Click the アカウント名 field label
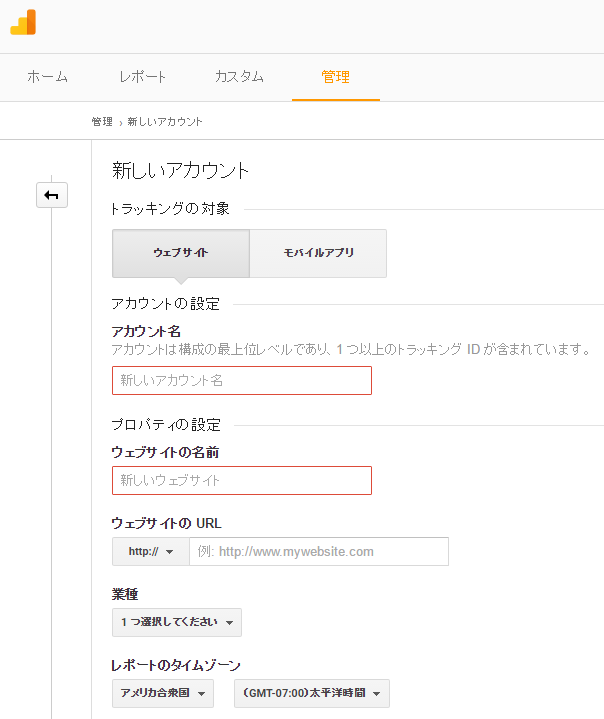The height and width of the screenshot is (719, 604). 146,332
